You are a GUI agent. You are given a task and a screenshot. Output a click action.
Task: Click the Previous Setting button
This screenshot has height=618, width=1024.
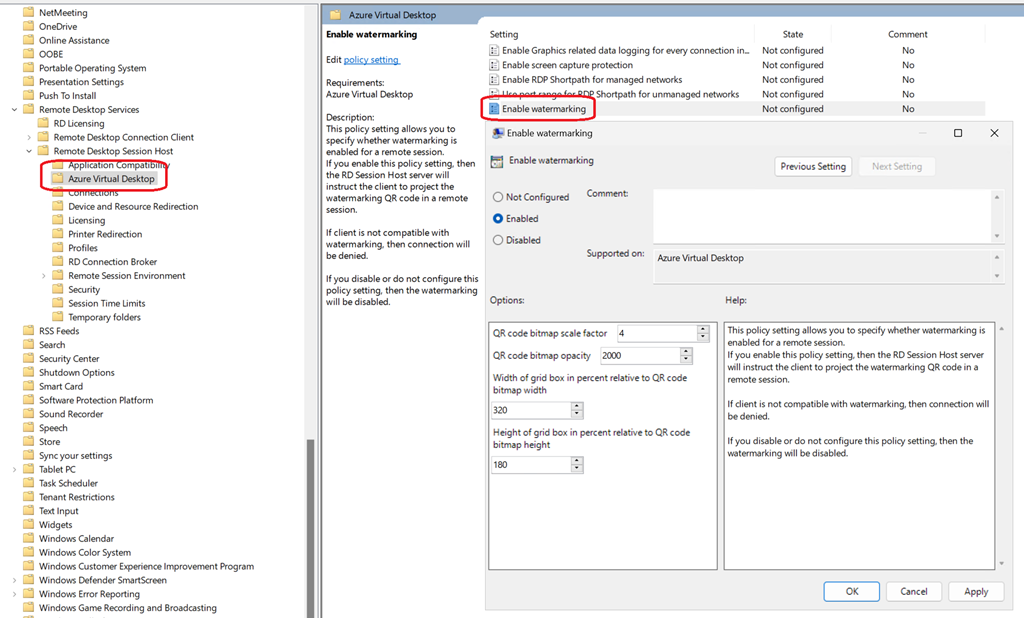(x=813, y=167)
